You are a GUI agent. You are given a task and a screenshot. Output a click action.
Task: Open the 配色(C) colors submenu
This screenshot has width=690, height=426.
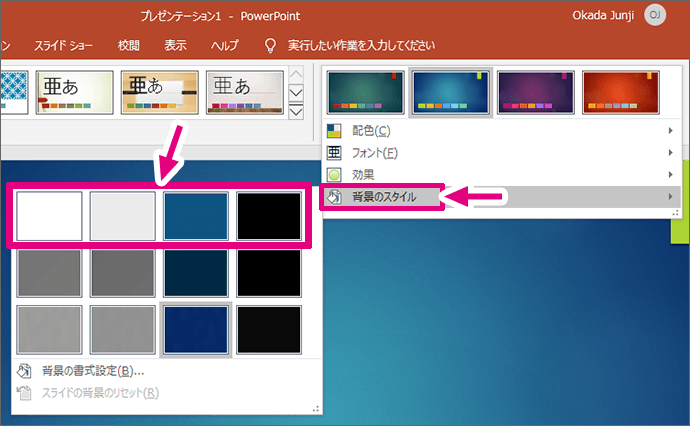point(502,131)
